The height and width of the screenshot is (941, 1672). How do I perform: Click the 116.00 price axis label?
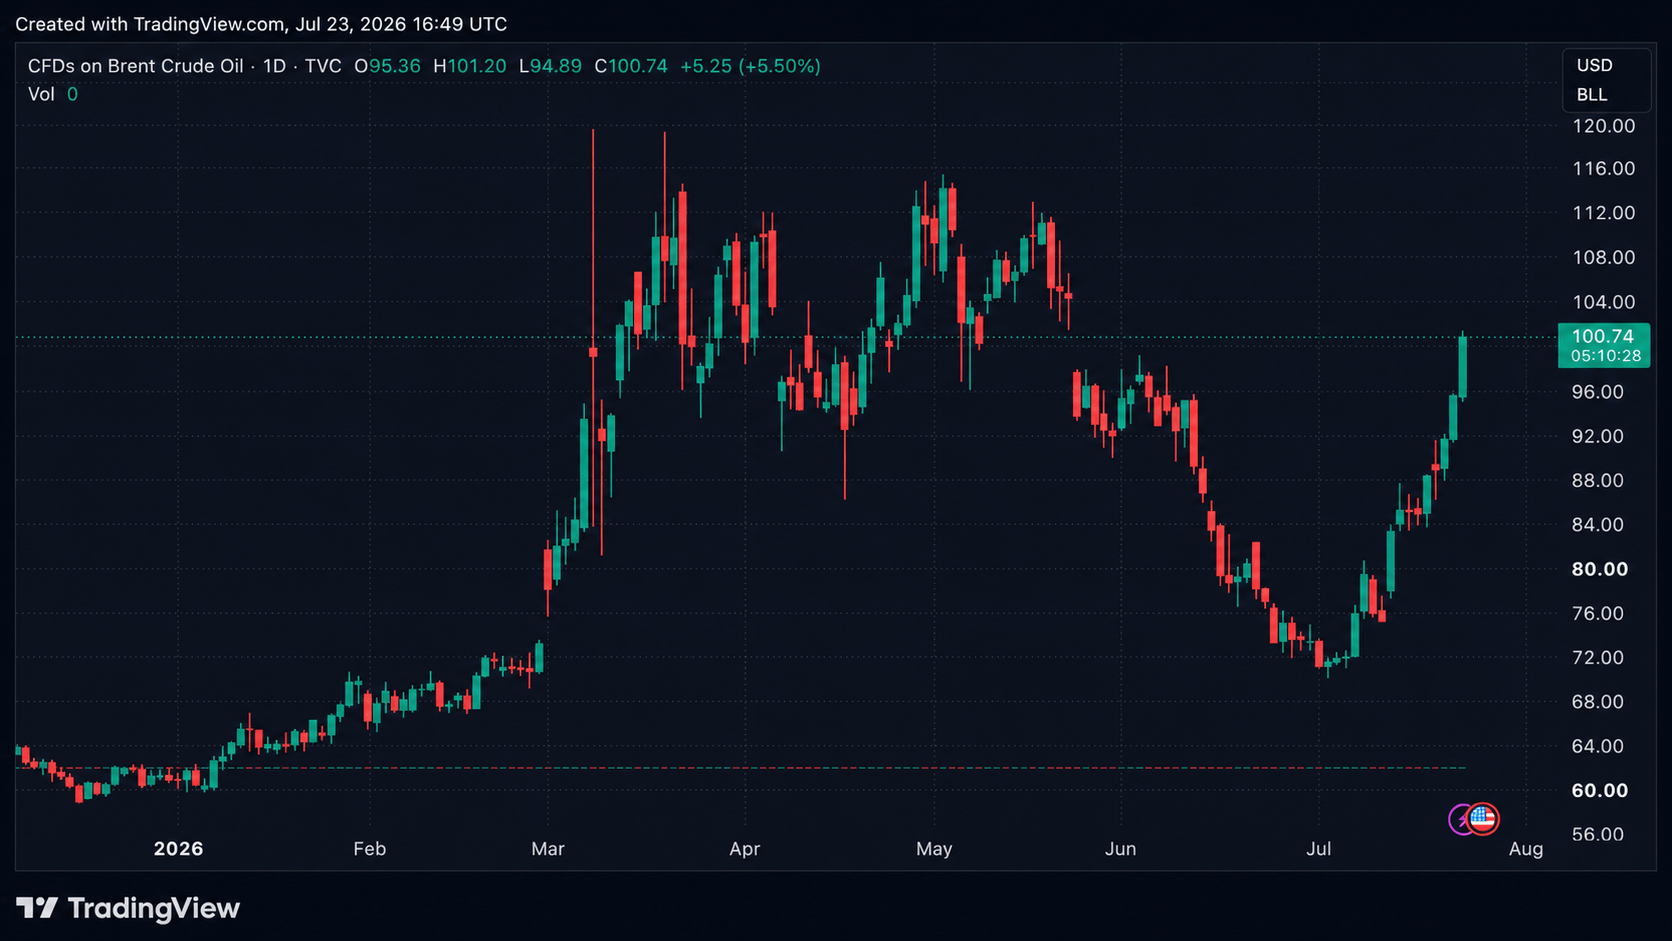click(x=1604, y=169)
